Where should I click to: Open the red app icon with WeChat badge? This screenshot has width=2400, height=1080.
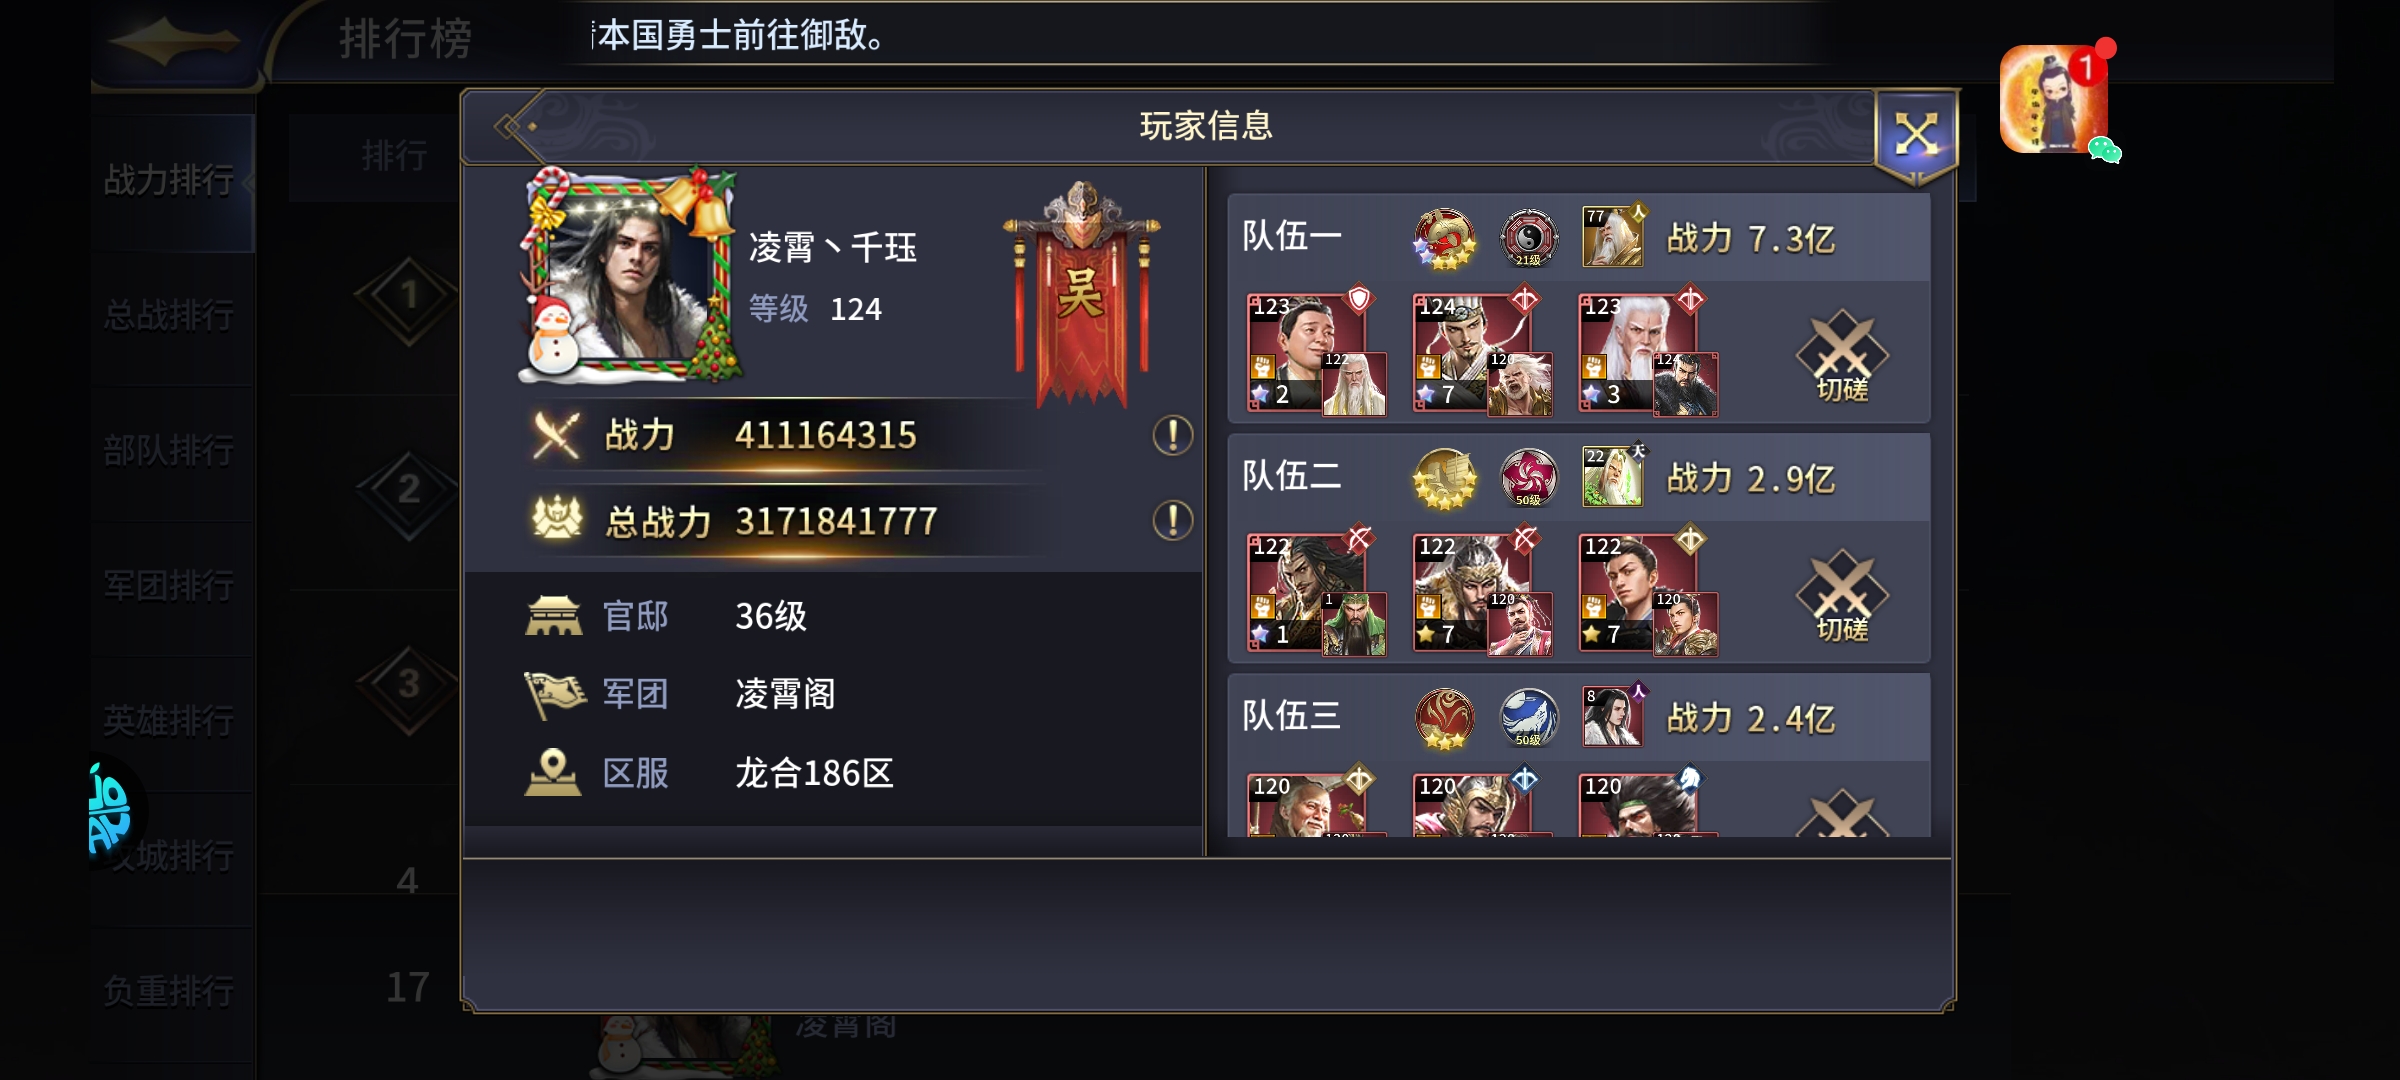[x=2057, y=100]
